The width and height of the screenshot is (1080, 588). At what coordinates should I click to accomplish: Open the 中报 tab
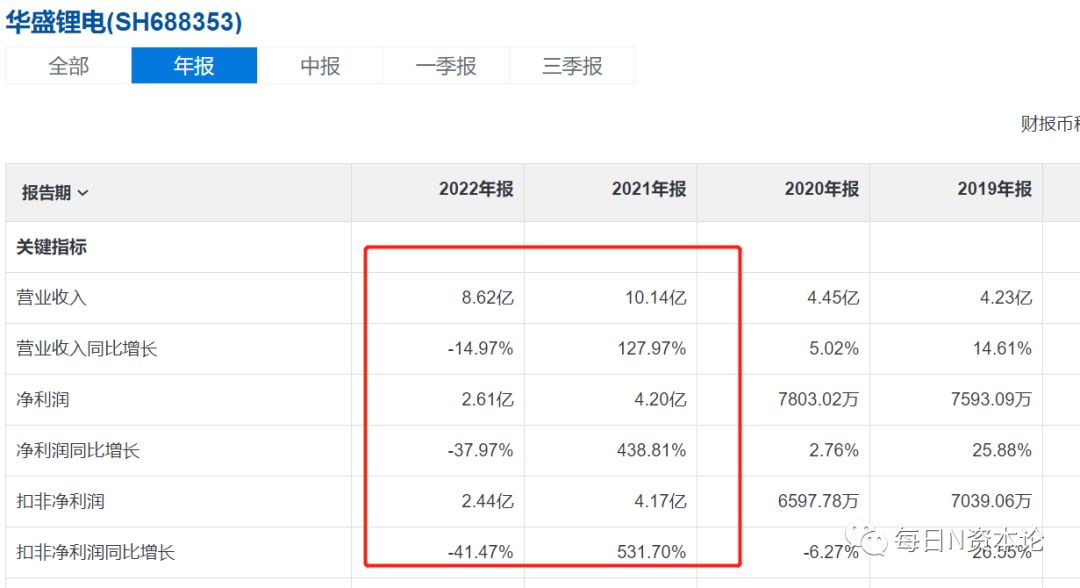click(320, 66)
